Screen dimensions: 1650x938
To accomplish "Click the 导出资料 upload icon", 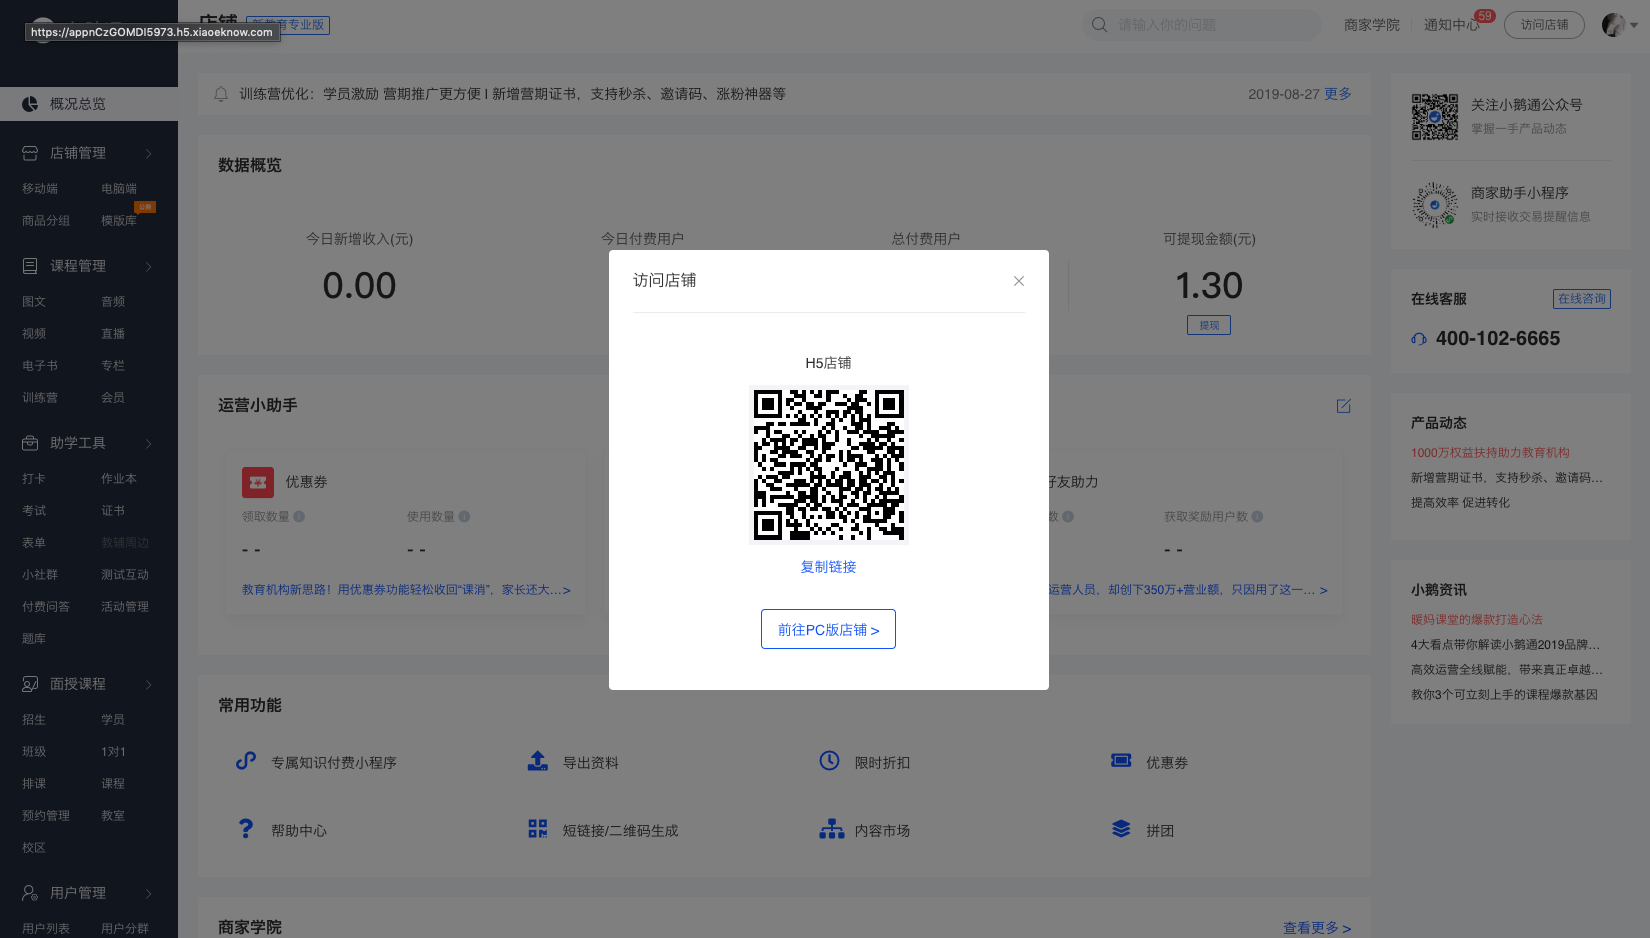I will (538, 761).
